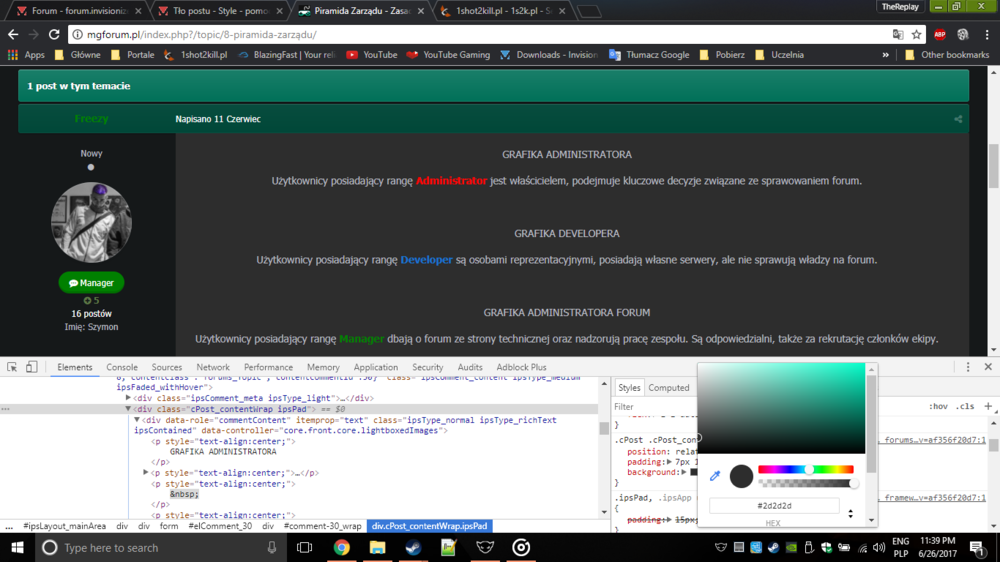Open the Apps shortcut in bookmarks bar
The width and height of the screenshot is (1000, 562).
(x=26, y=55)
